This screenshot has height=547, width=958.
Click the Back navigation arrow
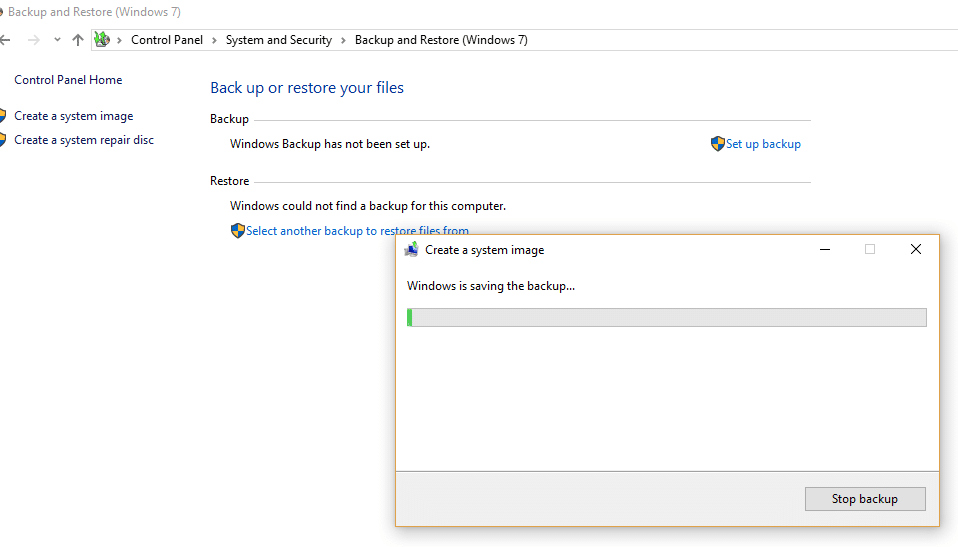5,40
